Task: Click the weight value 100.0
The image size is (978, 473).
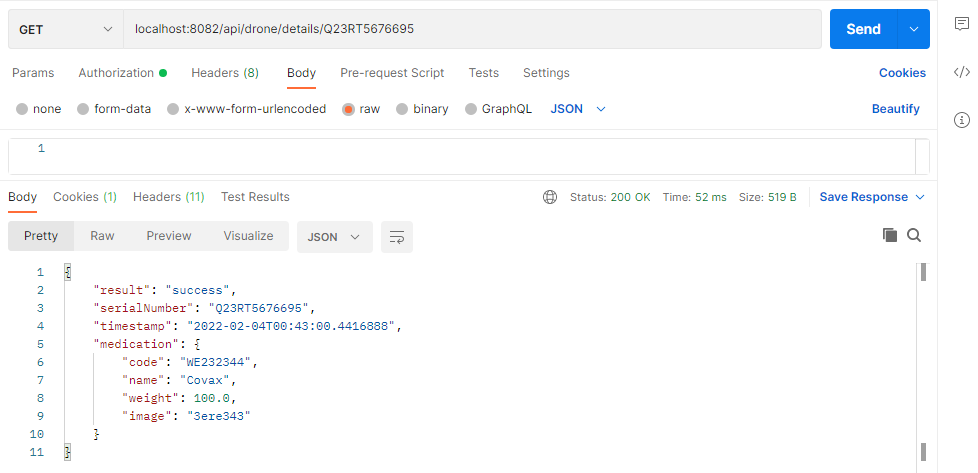Action: click(212, 398)
